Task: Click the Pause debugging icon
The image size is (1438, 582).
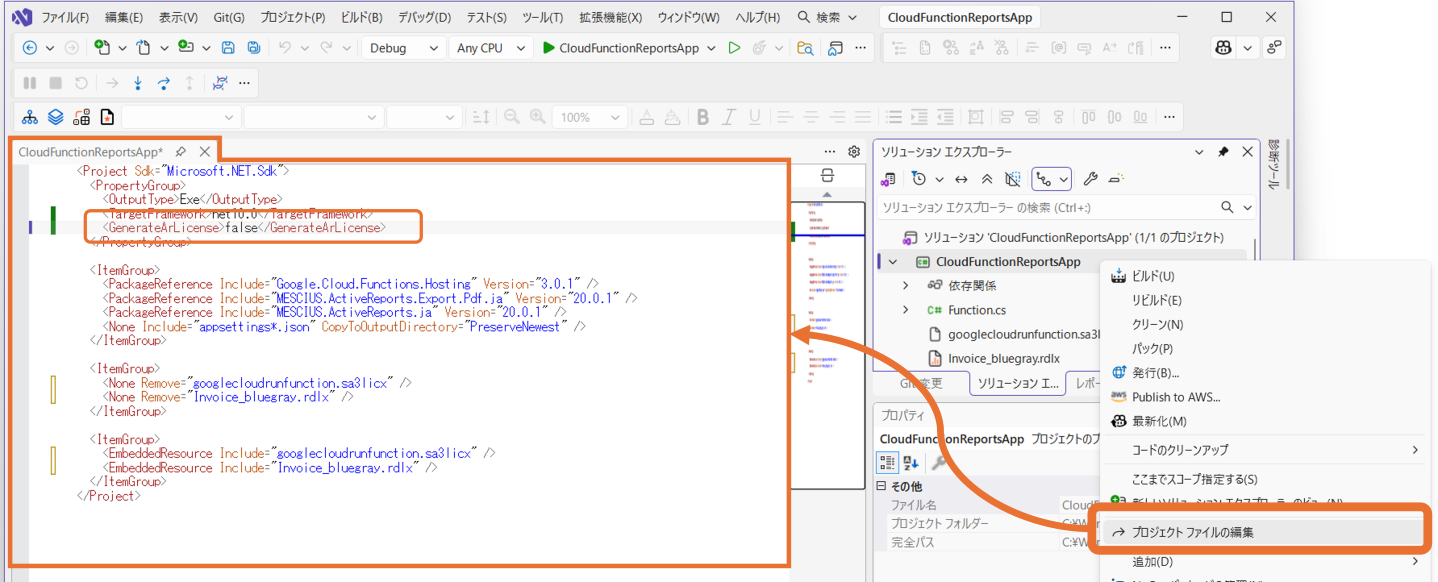Action: click(x=30, y=83)
